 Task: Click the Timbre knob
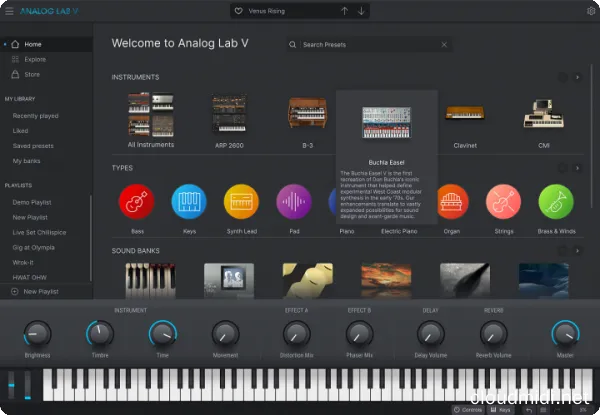click(100, 334)
